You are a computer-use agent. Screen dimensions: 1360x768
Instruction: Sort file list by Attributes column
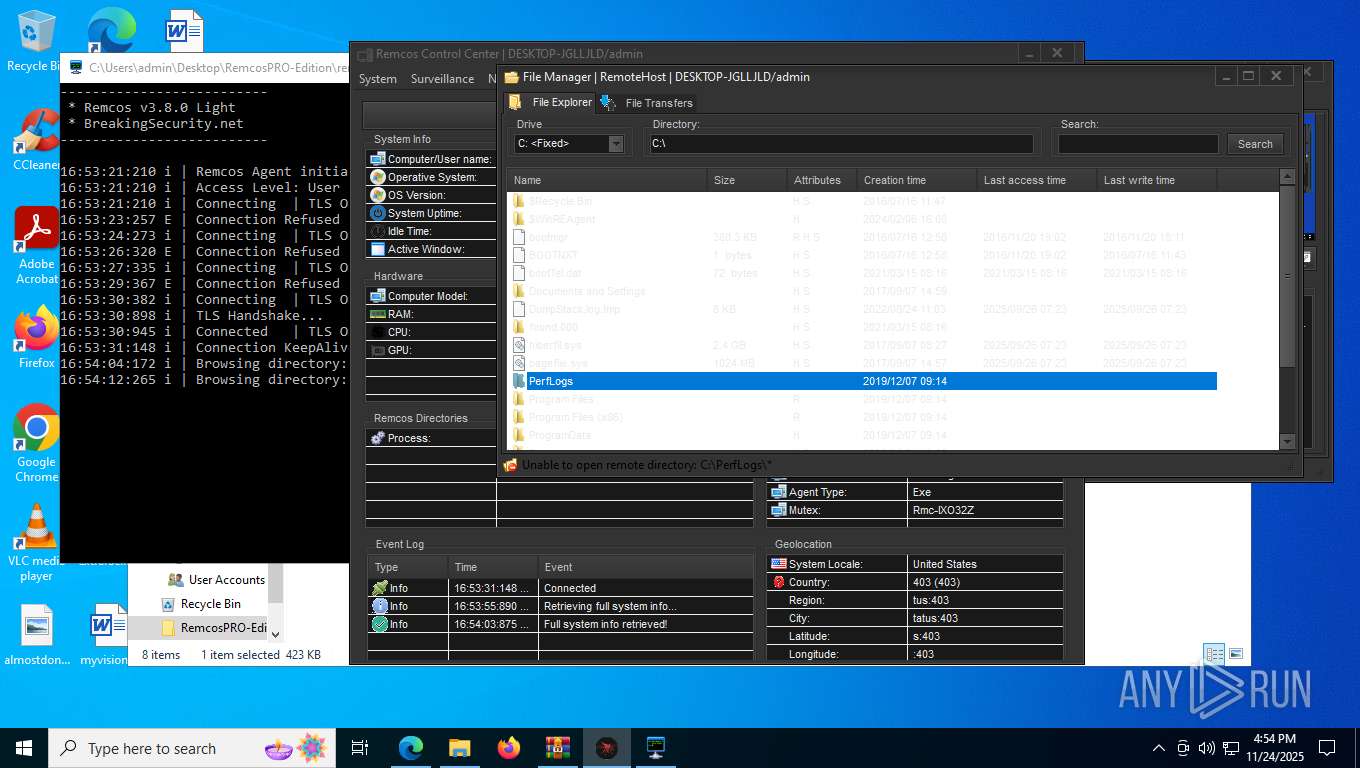[x=822, y=180]
